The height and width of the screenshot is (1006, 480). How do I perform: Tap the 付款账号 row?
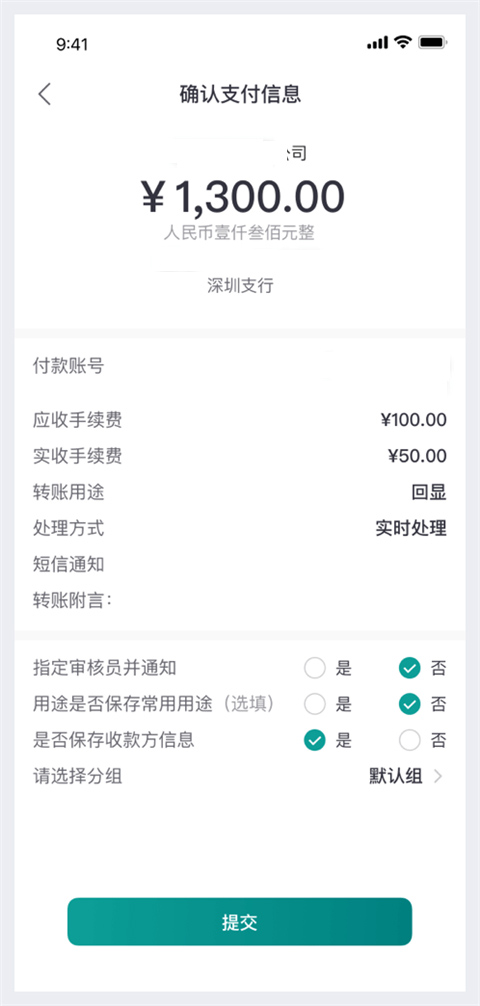click(239, 366)
